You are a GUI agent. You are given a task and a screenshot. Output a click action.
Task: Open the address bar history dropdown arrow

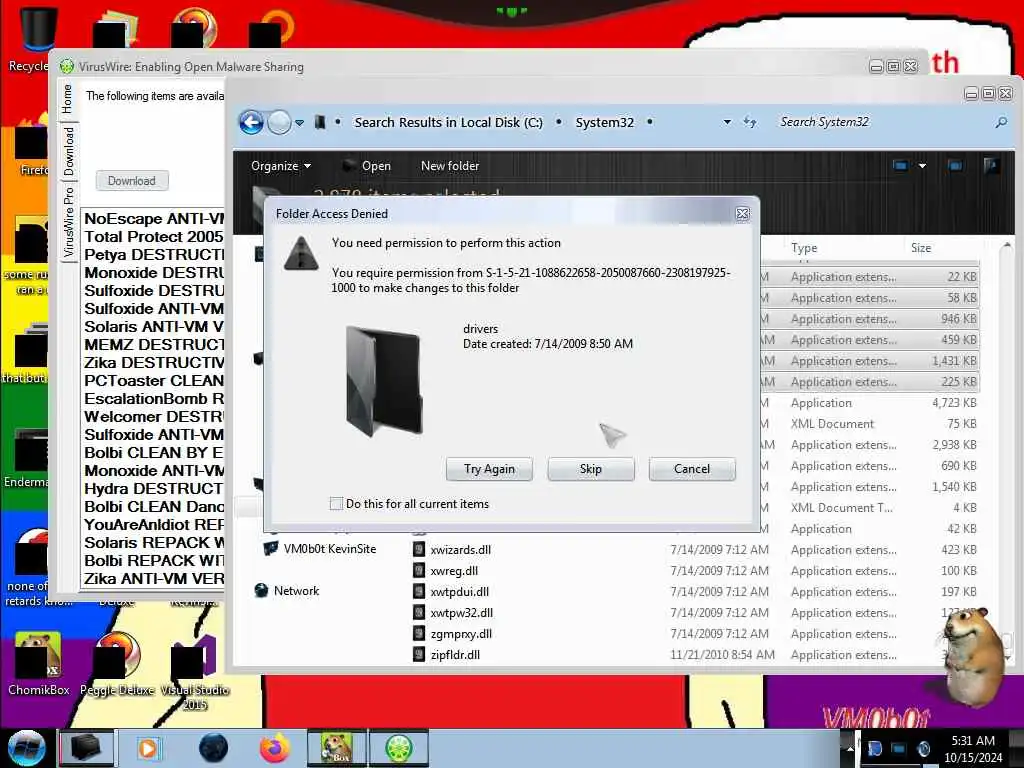point(727,122)
